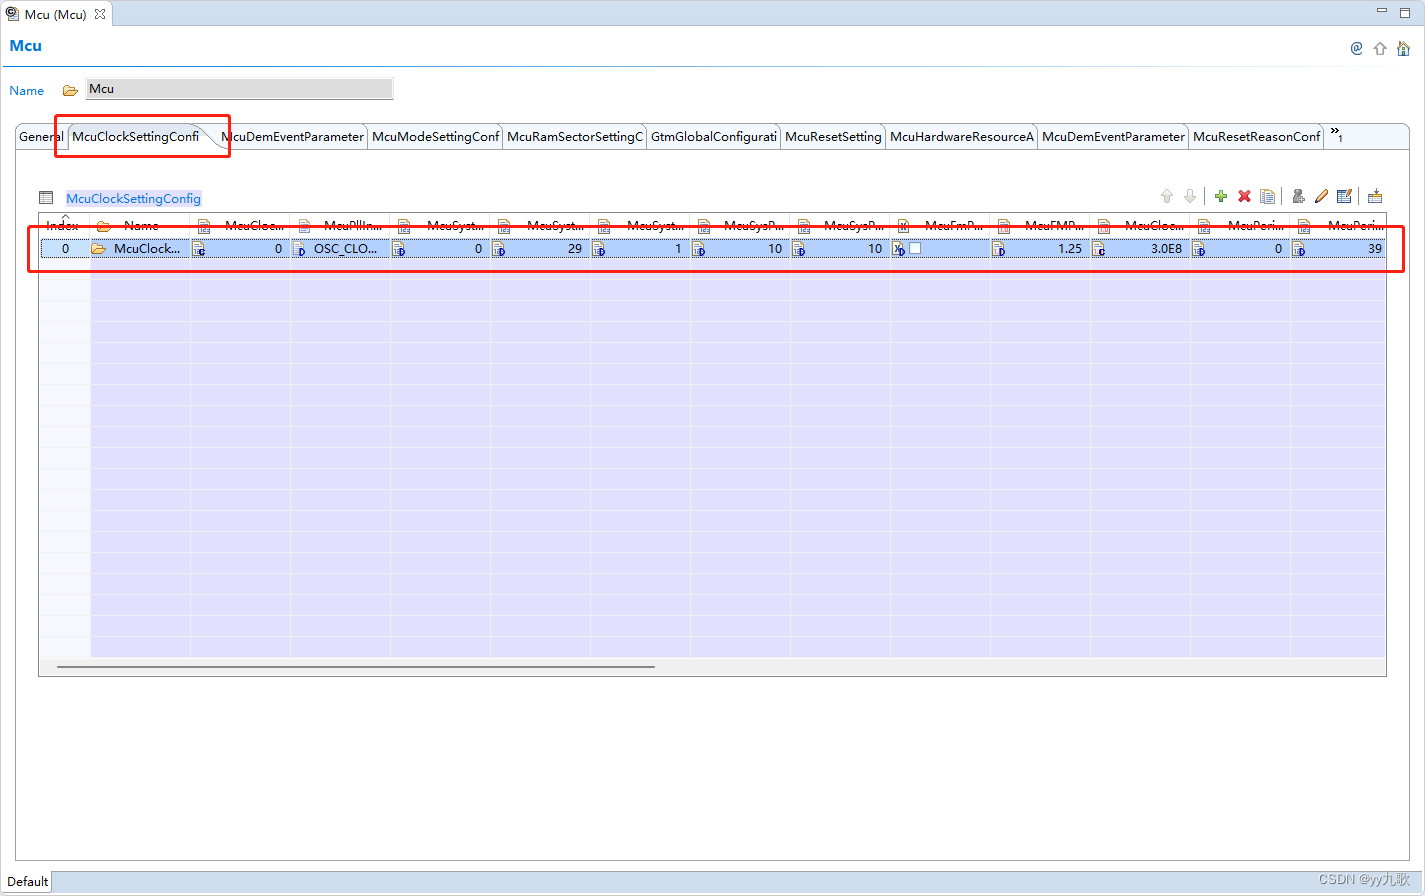The image size is (1425, 896).
Task: Click the table icon beside McuClockSettingConfig title
Action: [x=46, y=198]
